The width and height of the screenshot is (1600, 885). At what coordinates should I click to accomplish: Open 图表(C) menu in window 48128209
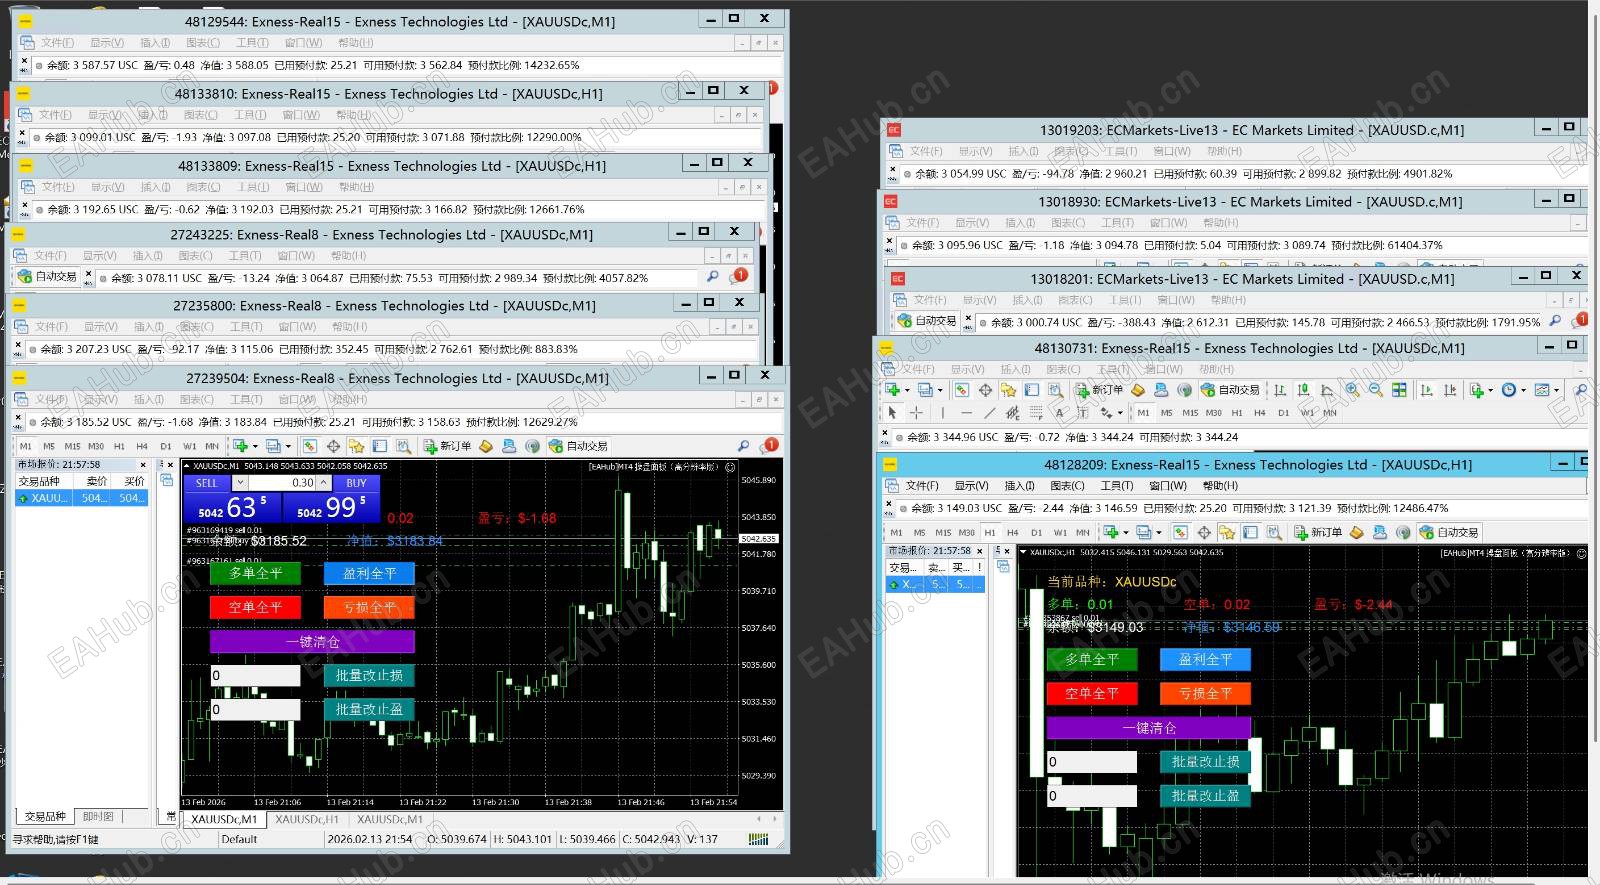[1067, 486]
